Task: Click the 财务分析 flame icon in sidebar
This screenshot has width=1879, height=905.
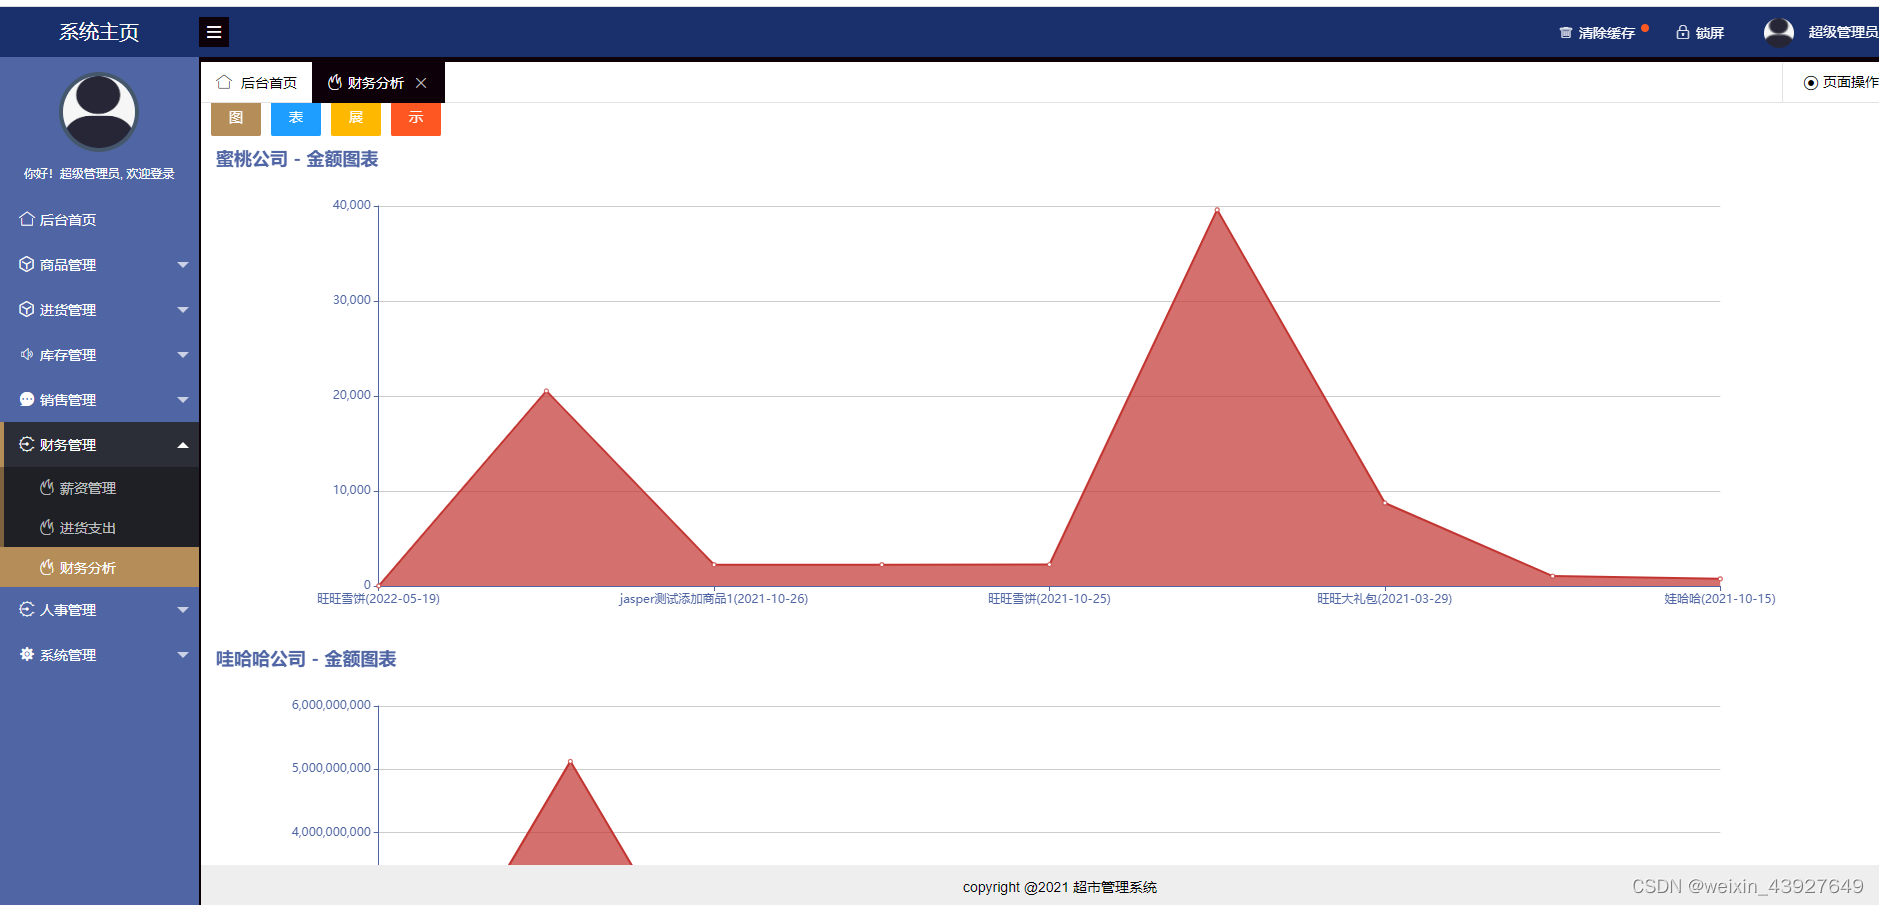Action: (x=47, y=567)
